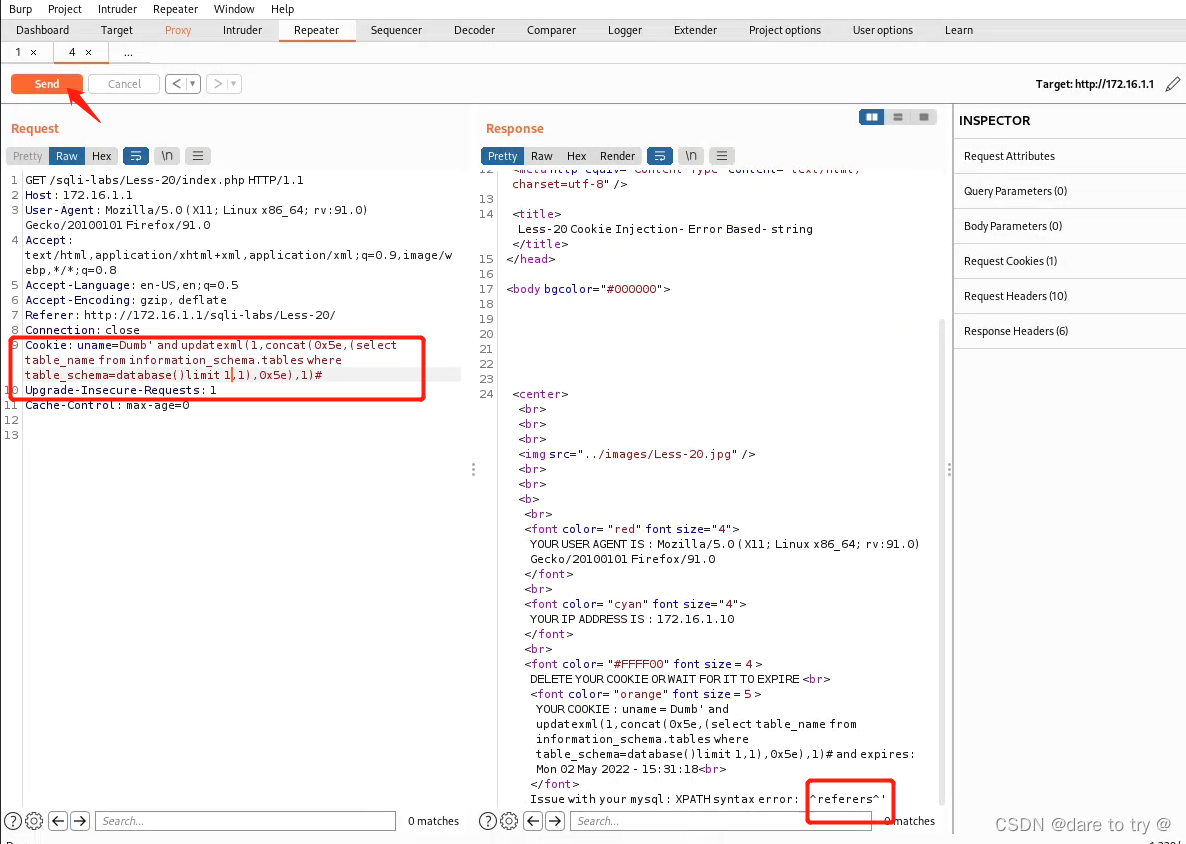
Task: Edit target with pencil icon
Action: click(x=1172, y=84)
